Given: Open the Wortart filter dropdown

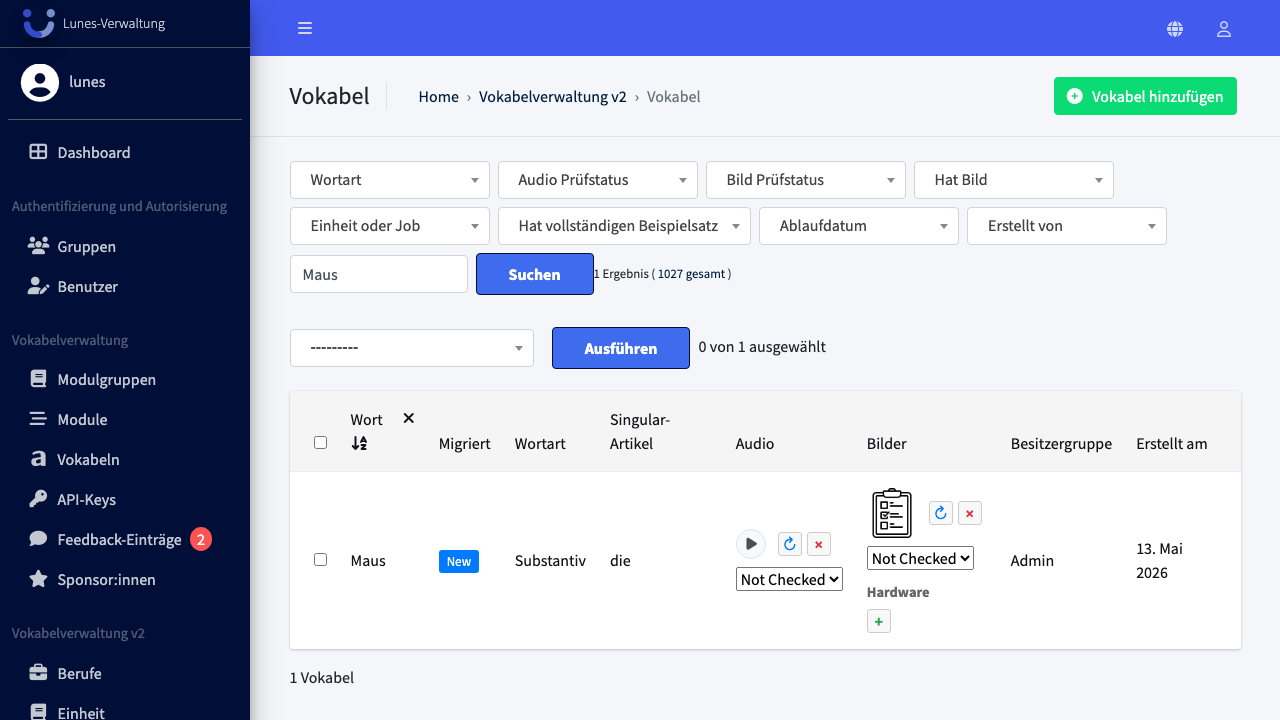Looking at the screenshot, I should tap(390, 180).
